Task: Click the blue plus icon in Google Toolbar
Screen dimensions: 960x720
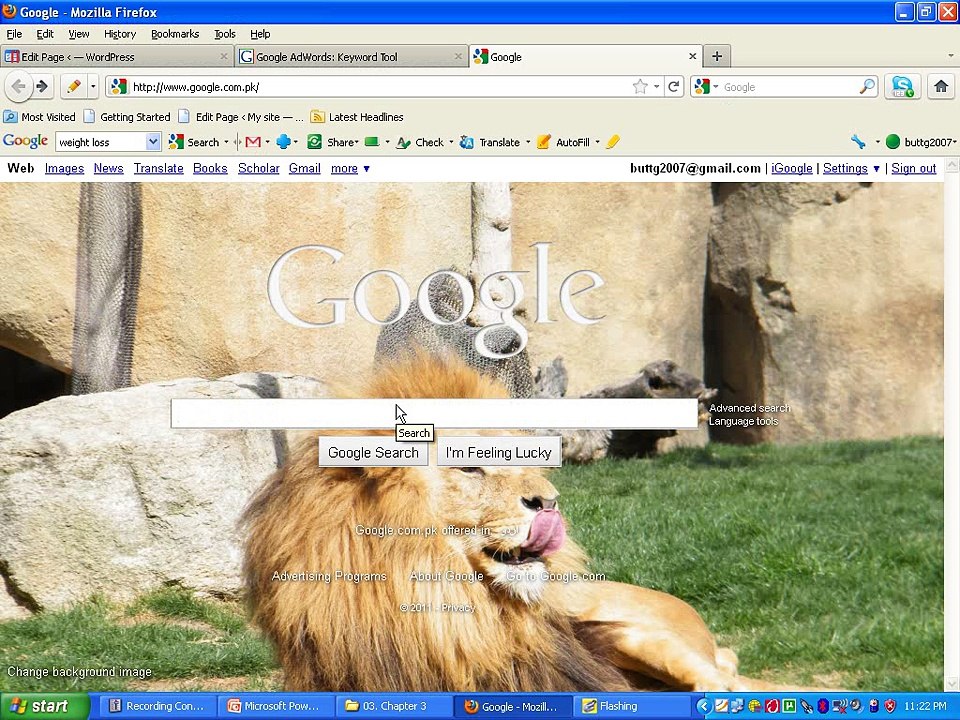Action: pyautogui.click(x=283, y=142)
